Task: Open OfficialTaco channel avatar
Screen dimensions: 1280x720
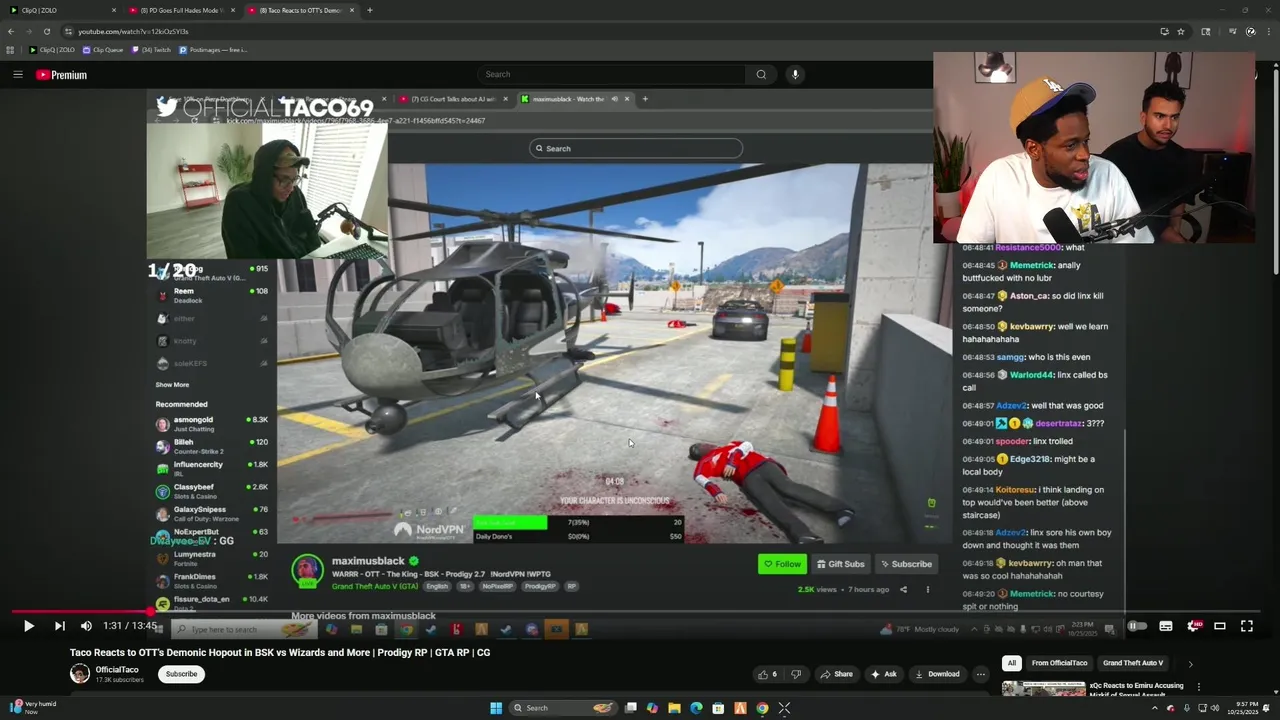Action: (79, 674)
